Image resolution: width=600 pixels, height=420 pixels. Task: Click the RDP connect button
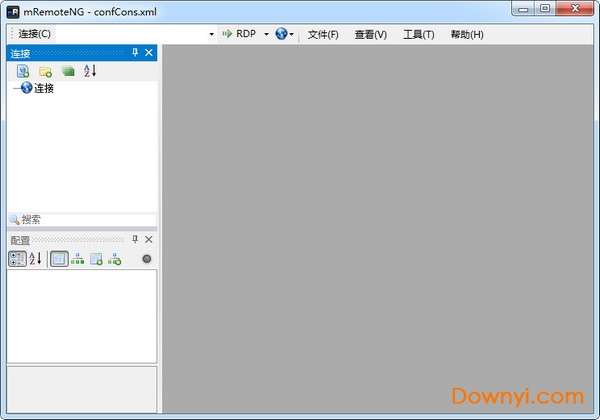click(239, 34)
